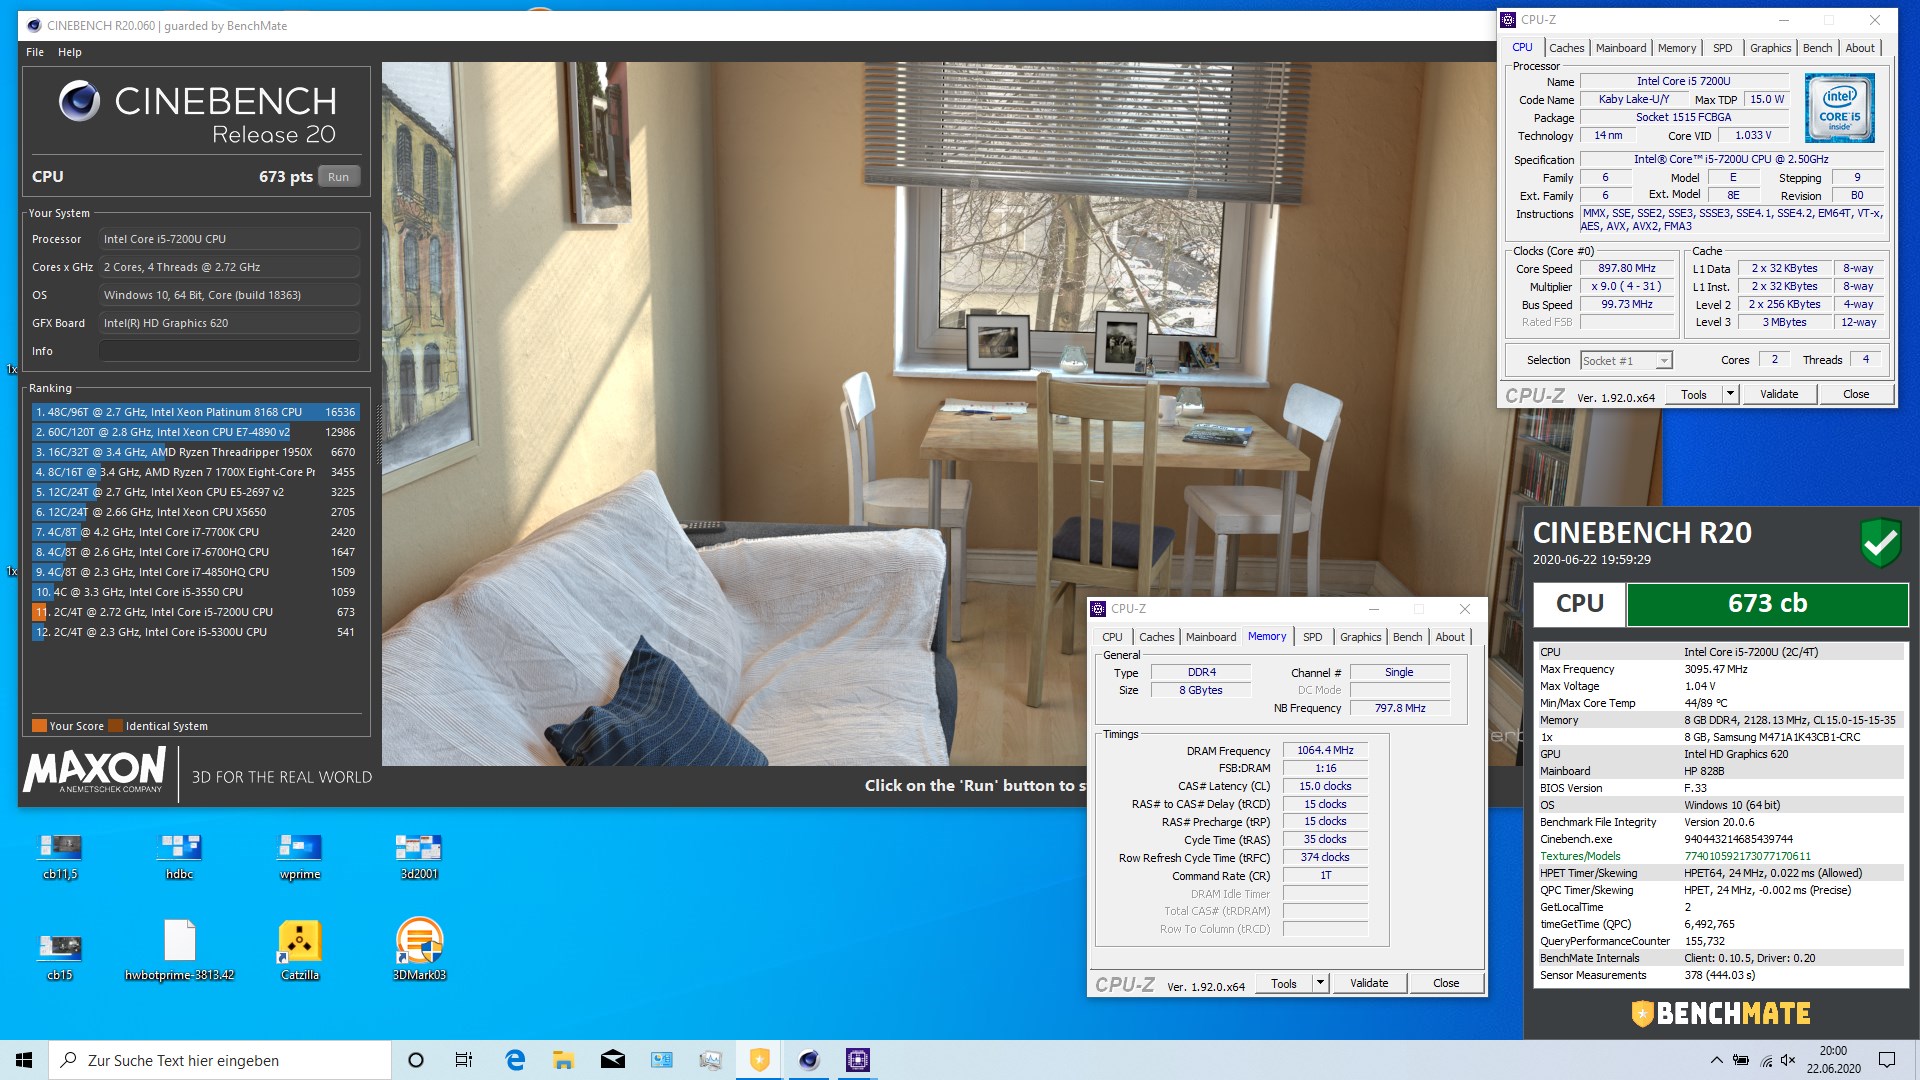Click Validate in top CPU-Z window
1920x1080 pixels.
1779,395
